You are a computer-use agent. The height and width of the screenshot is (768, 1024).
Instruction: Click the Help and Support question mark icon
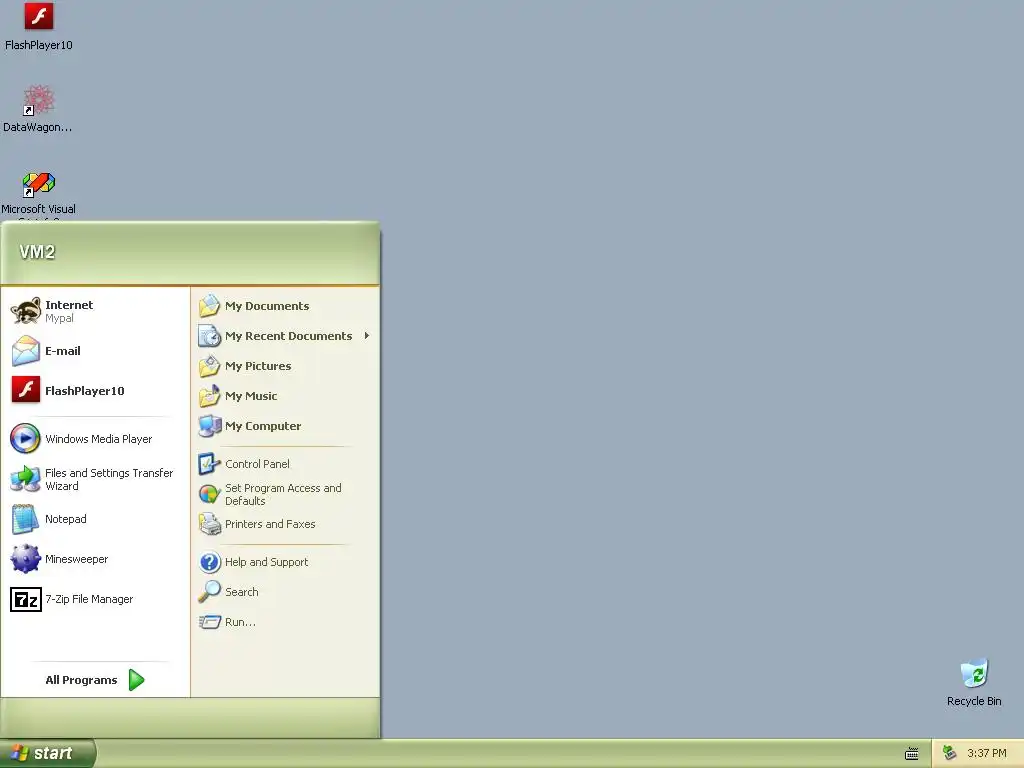point(210,562)
